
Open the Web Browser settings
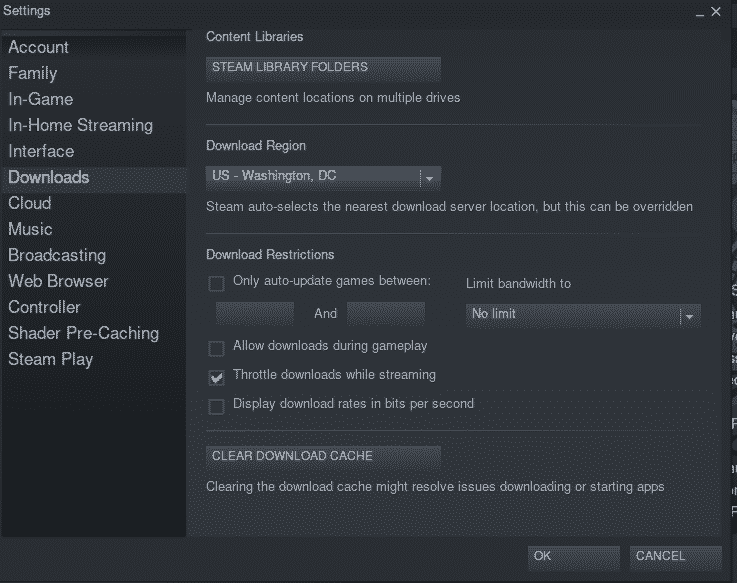[x=58, y=281]
